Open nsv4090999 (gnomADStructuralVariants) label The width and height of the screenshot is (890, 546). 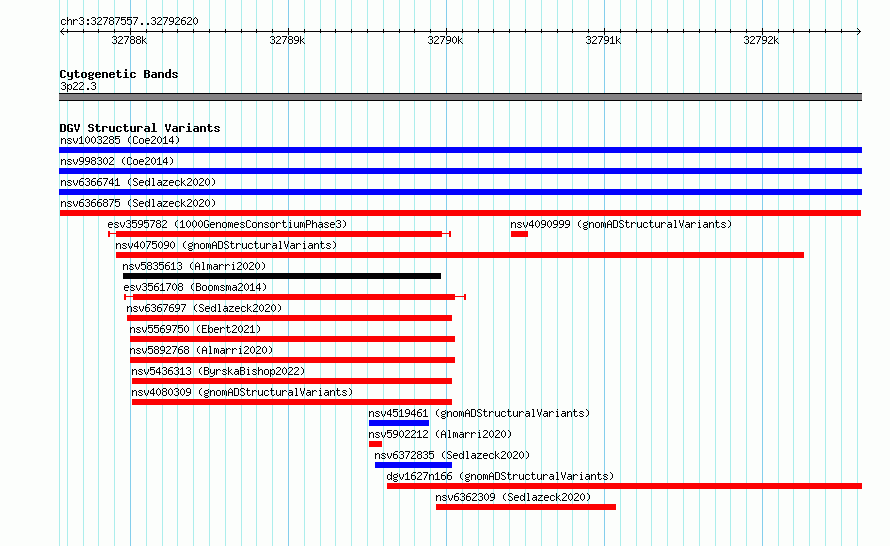click(621, 224)
